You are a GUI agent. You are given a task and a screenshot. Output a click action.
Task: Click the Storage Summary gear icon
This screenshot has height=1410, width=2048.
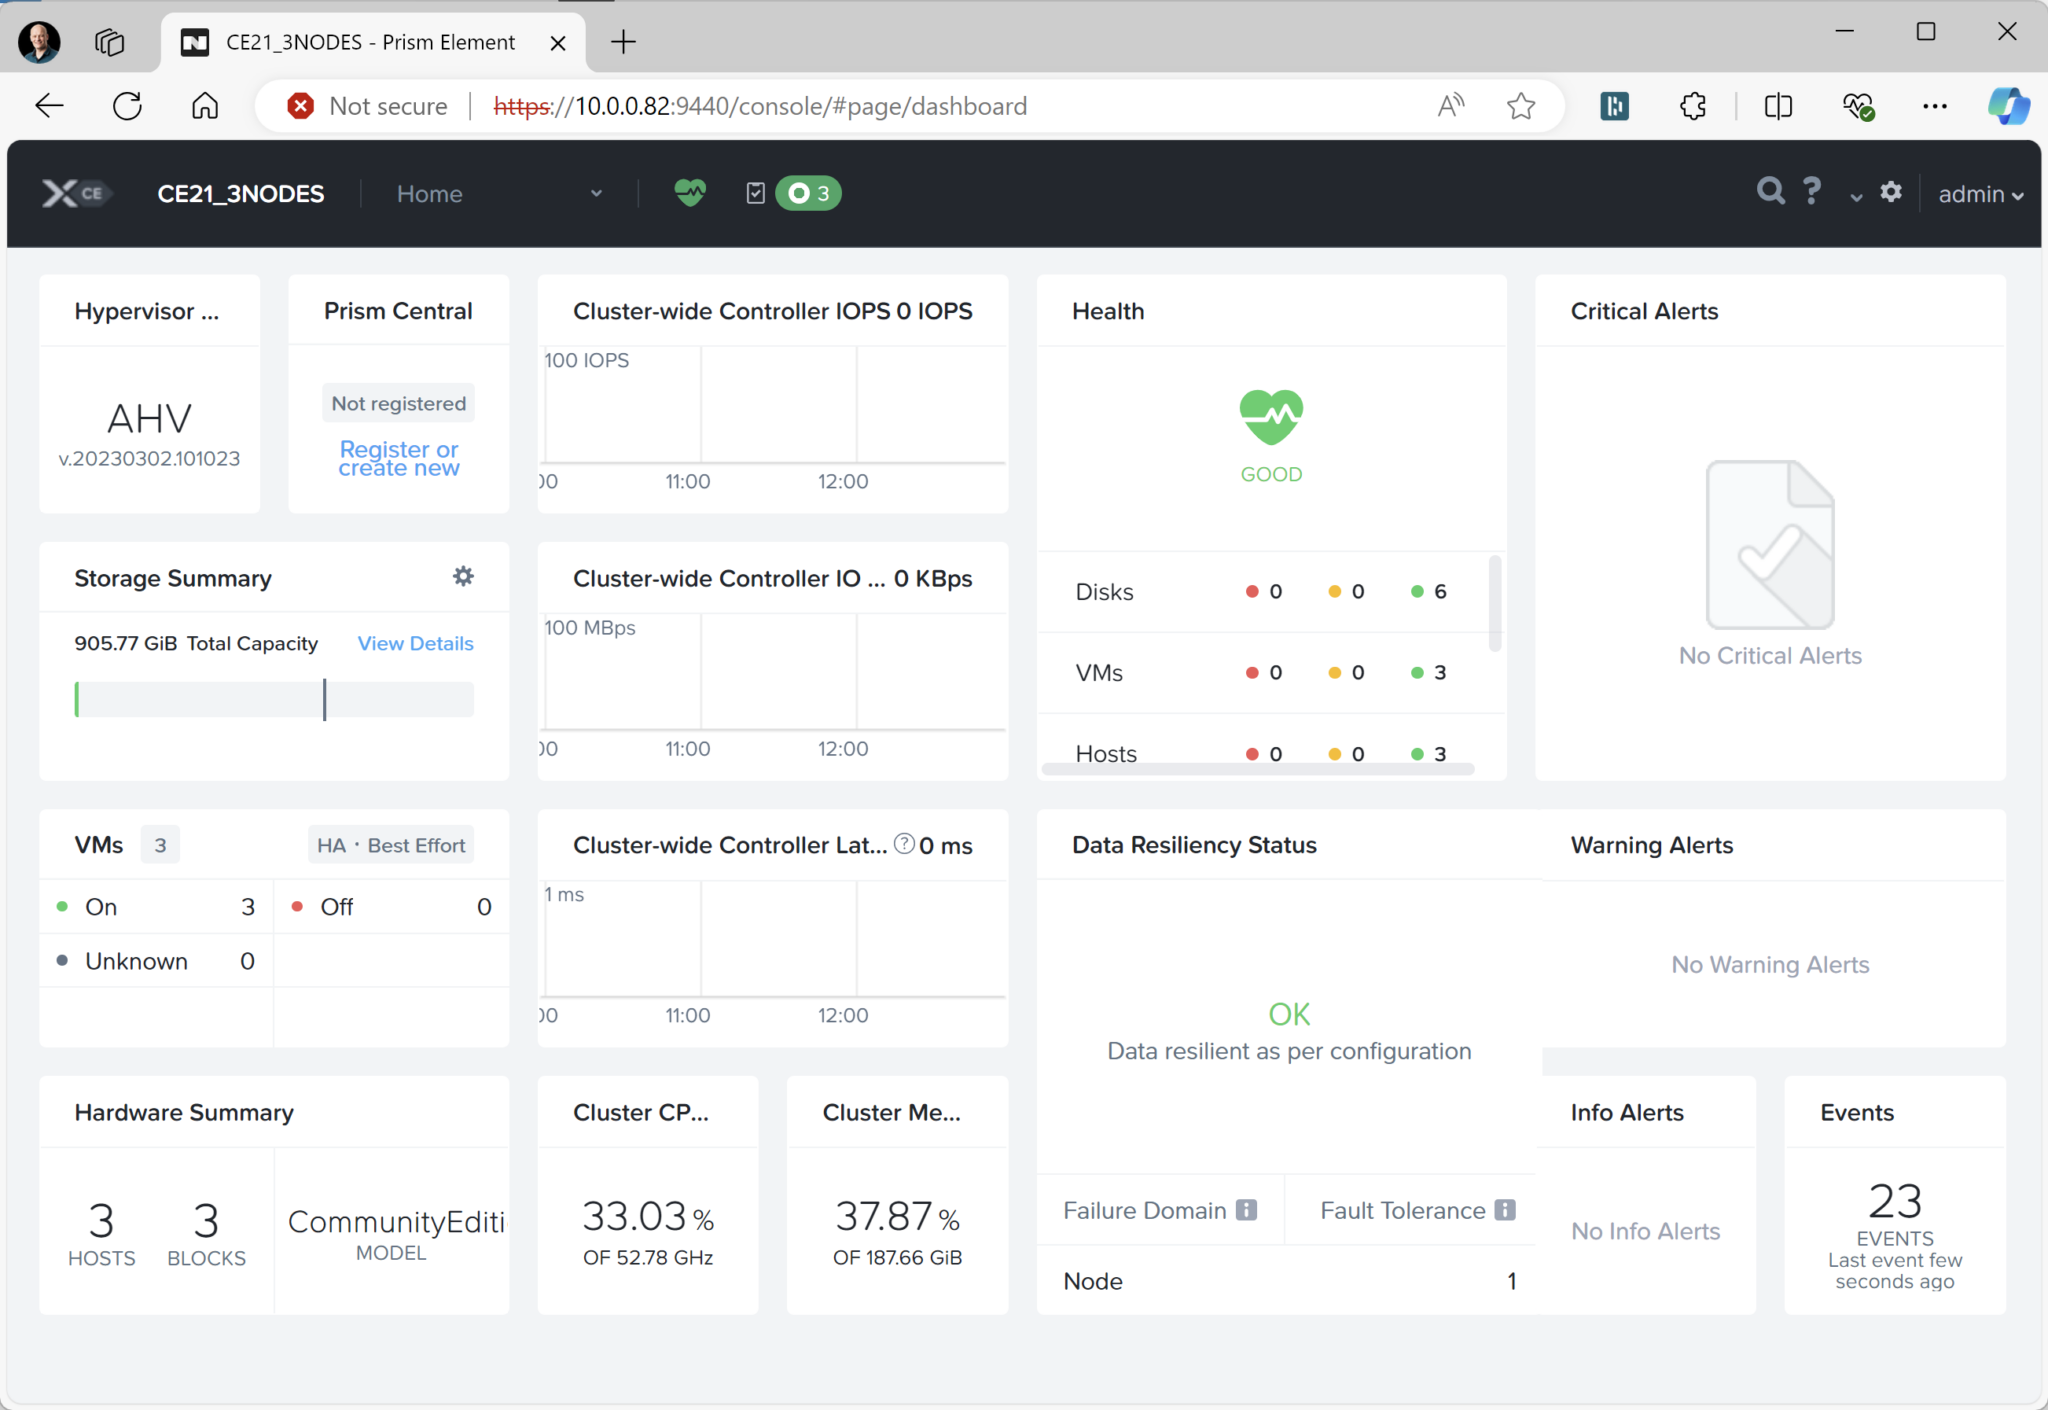coord(463,576)
